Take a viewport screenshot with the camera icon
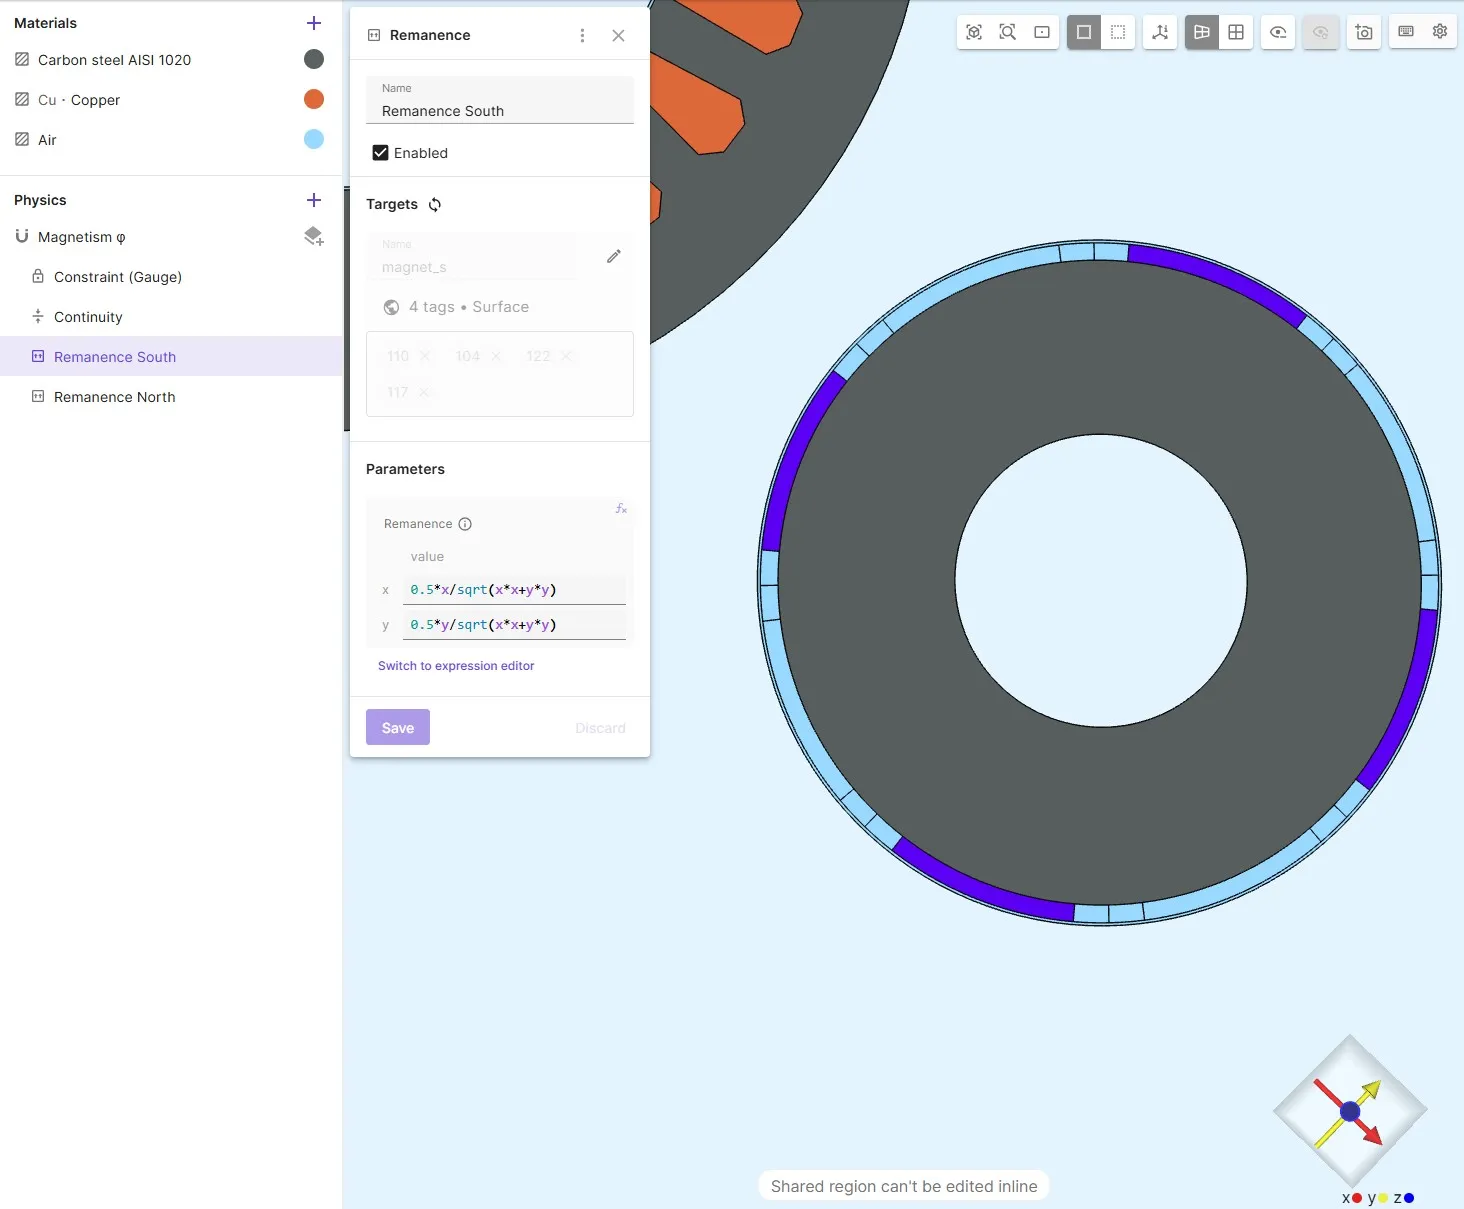The width and height of the screenshot is (1464, 1209). pyautogui.click(x=1364, y=32)
